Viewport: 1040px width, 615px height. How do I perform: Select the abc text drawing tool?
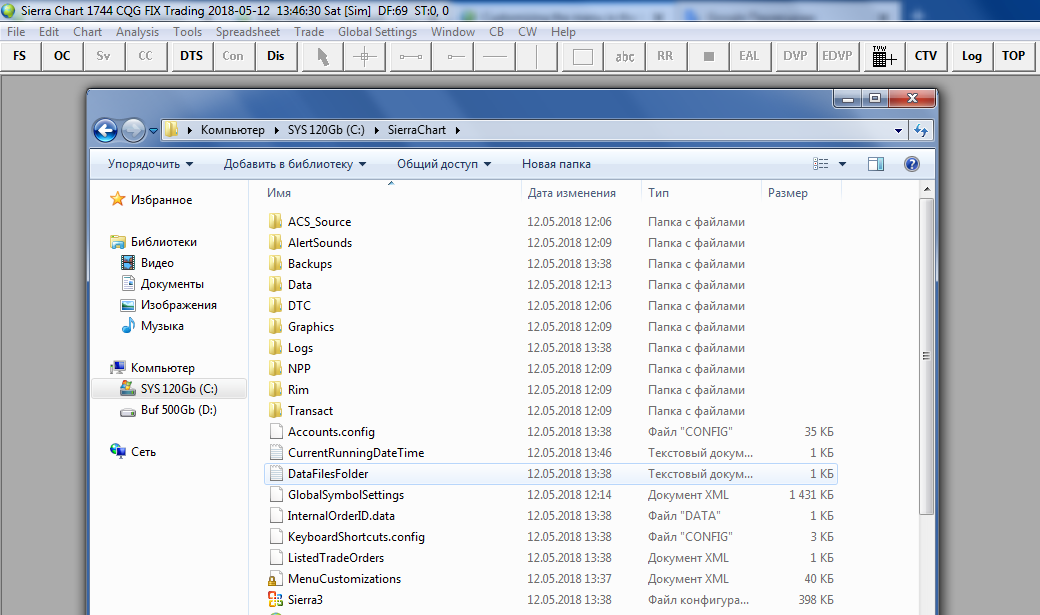pyautogui.click(x=625, y=56)
